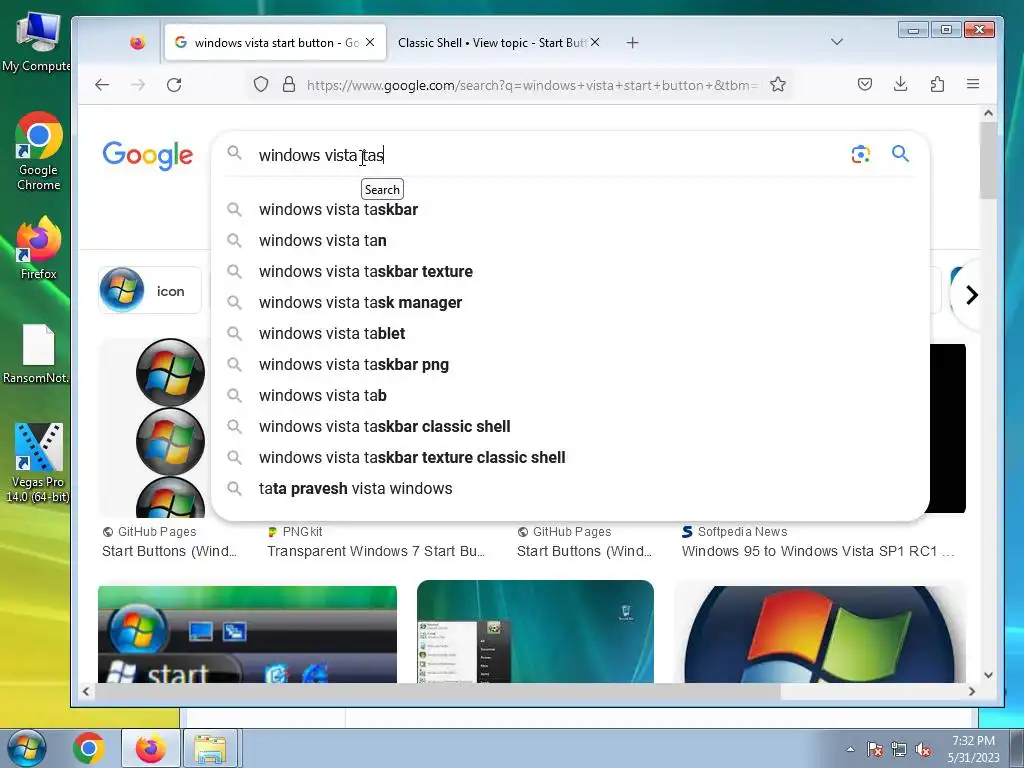Select the Google Chrome desktop shortcut
Viewport: 1024px width, 768px height.
39,152
